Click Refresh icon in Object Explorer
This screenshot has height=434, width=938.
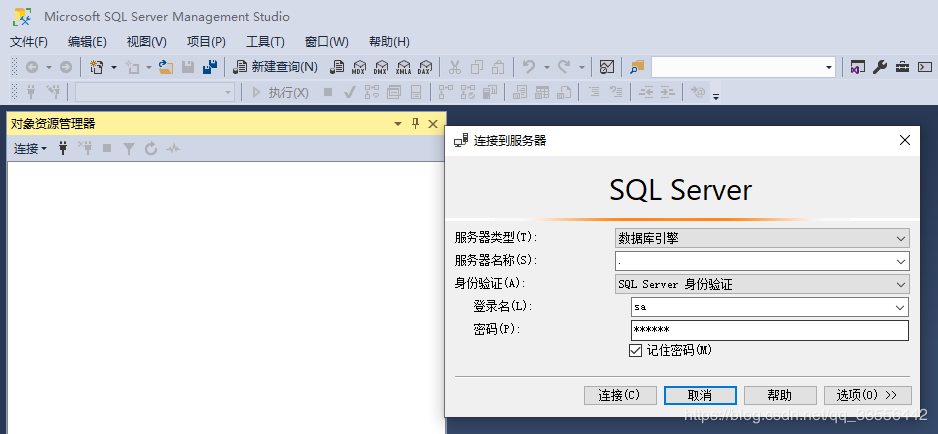tap(151, 148)
